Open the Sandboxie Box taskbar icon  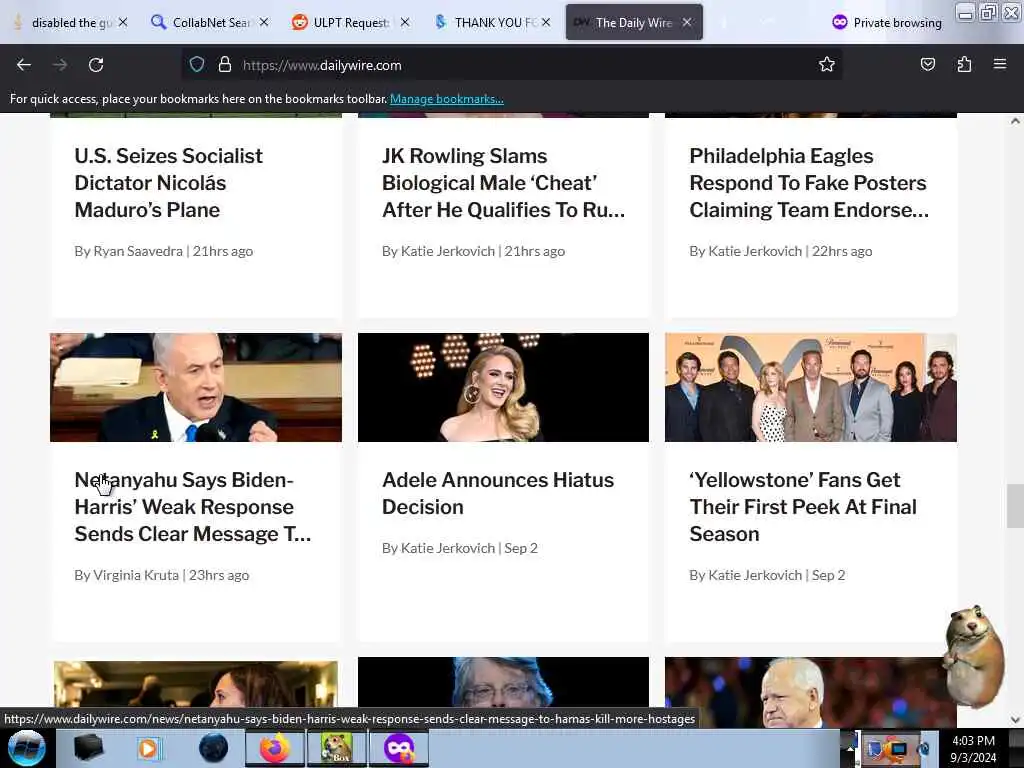[336, 748]
